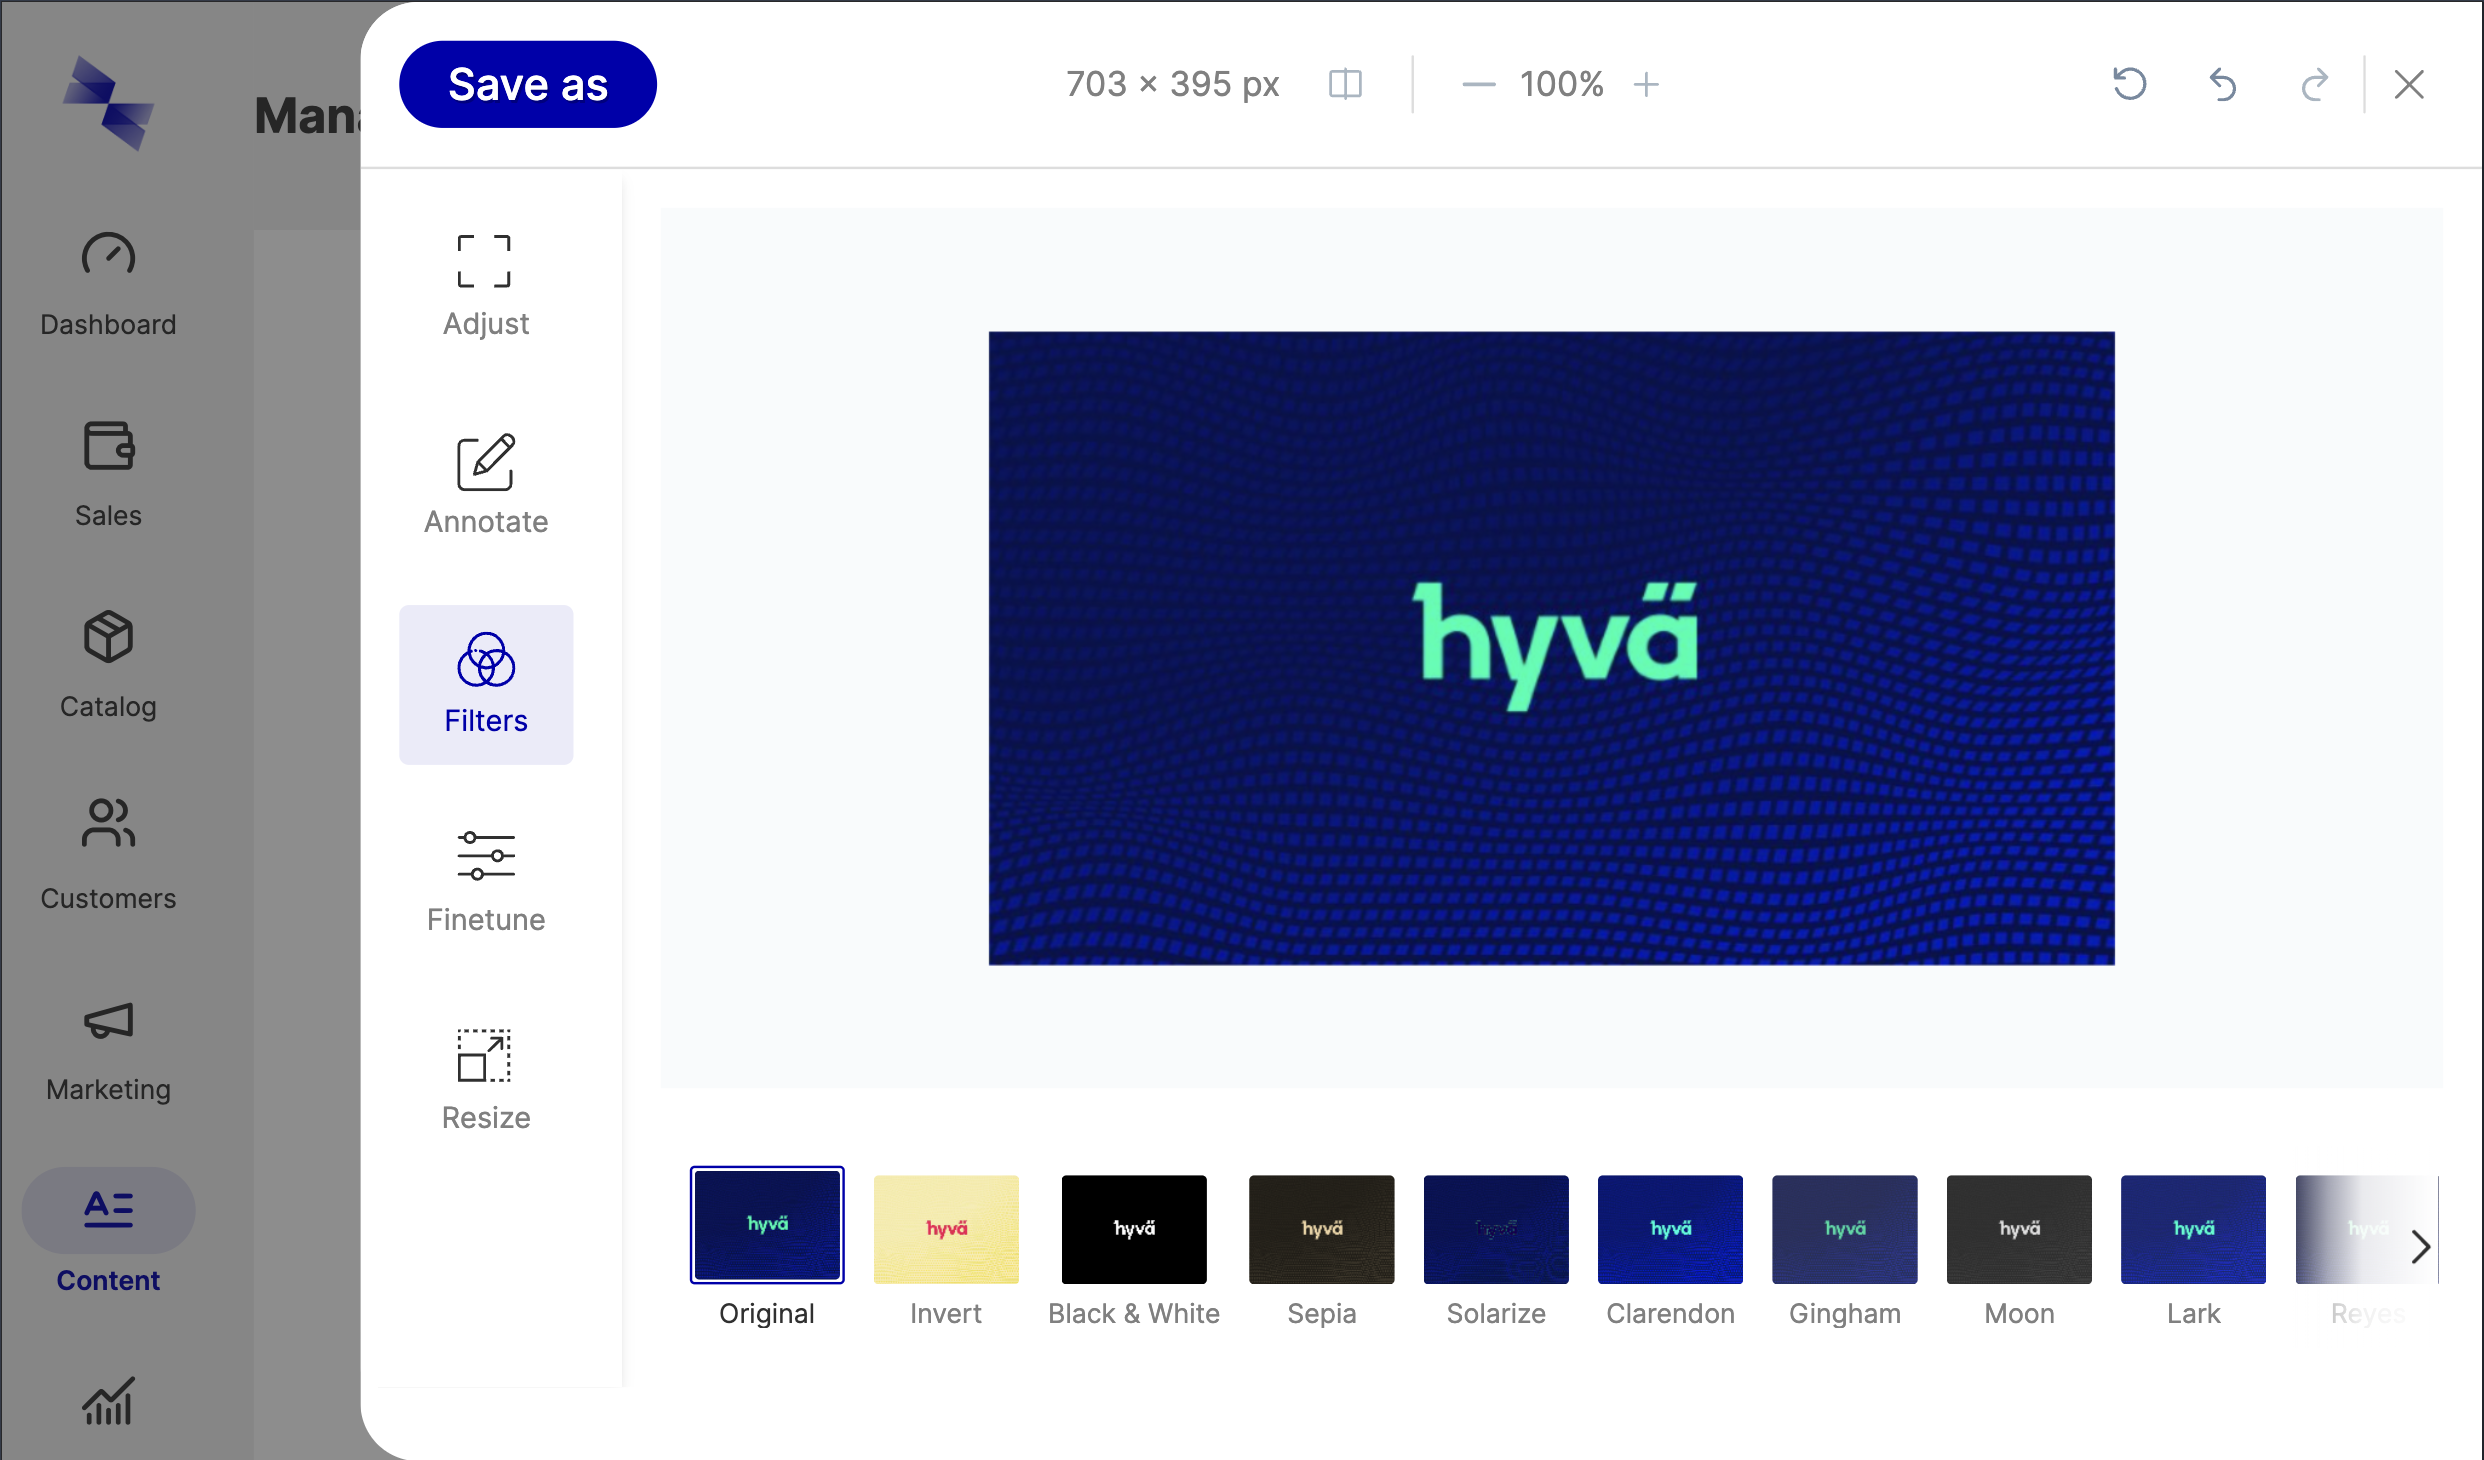Apply the Moon filter
The width and height of the screenshot is (2484, 1460).
(2019, 1229)
